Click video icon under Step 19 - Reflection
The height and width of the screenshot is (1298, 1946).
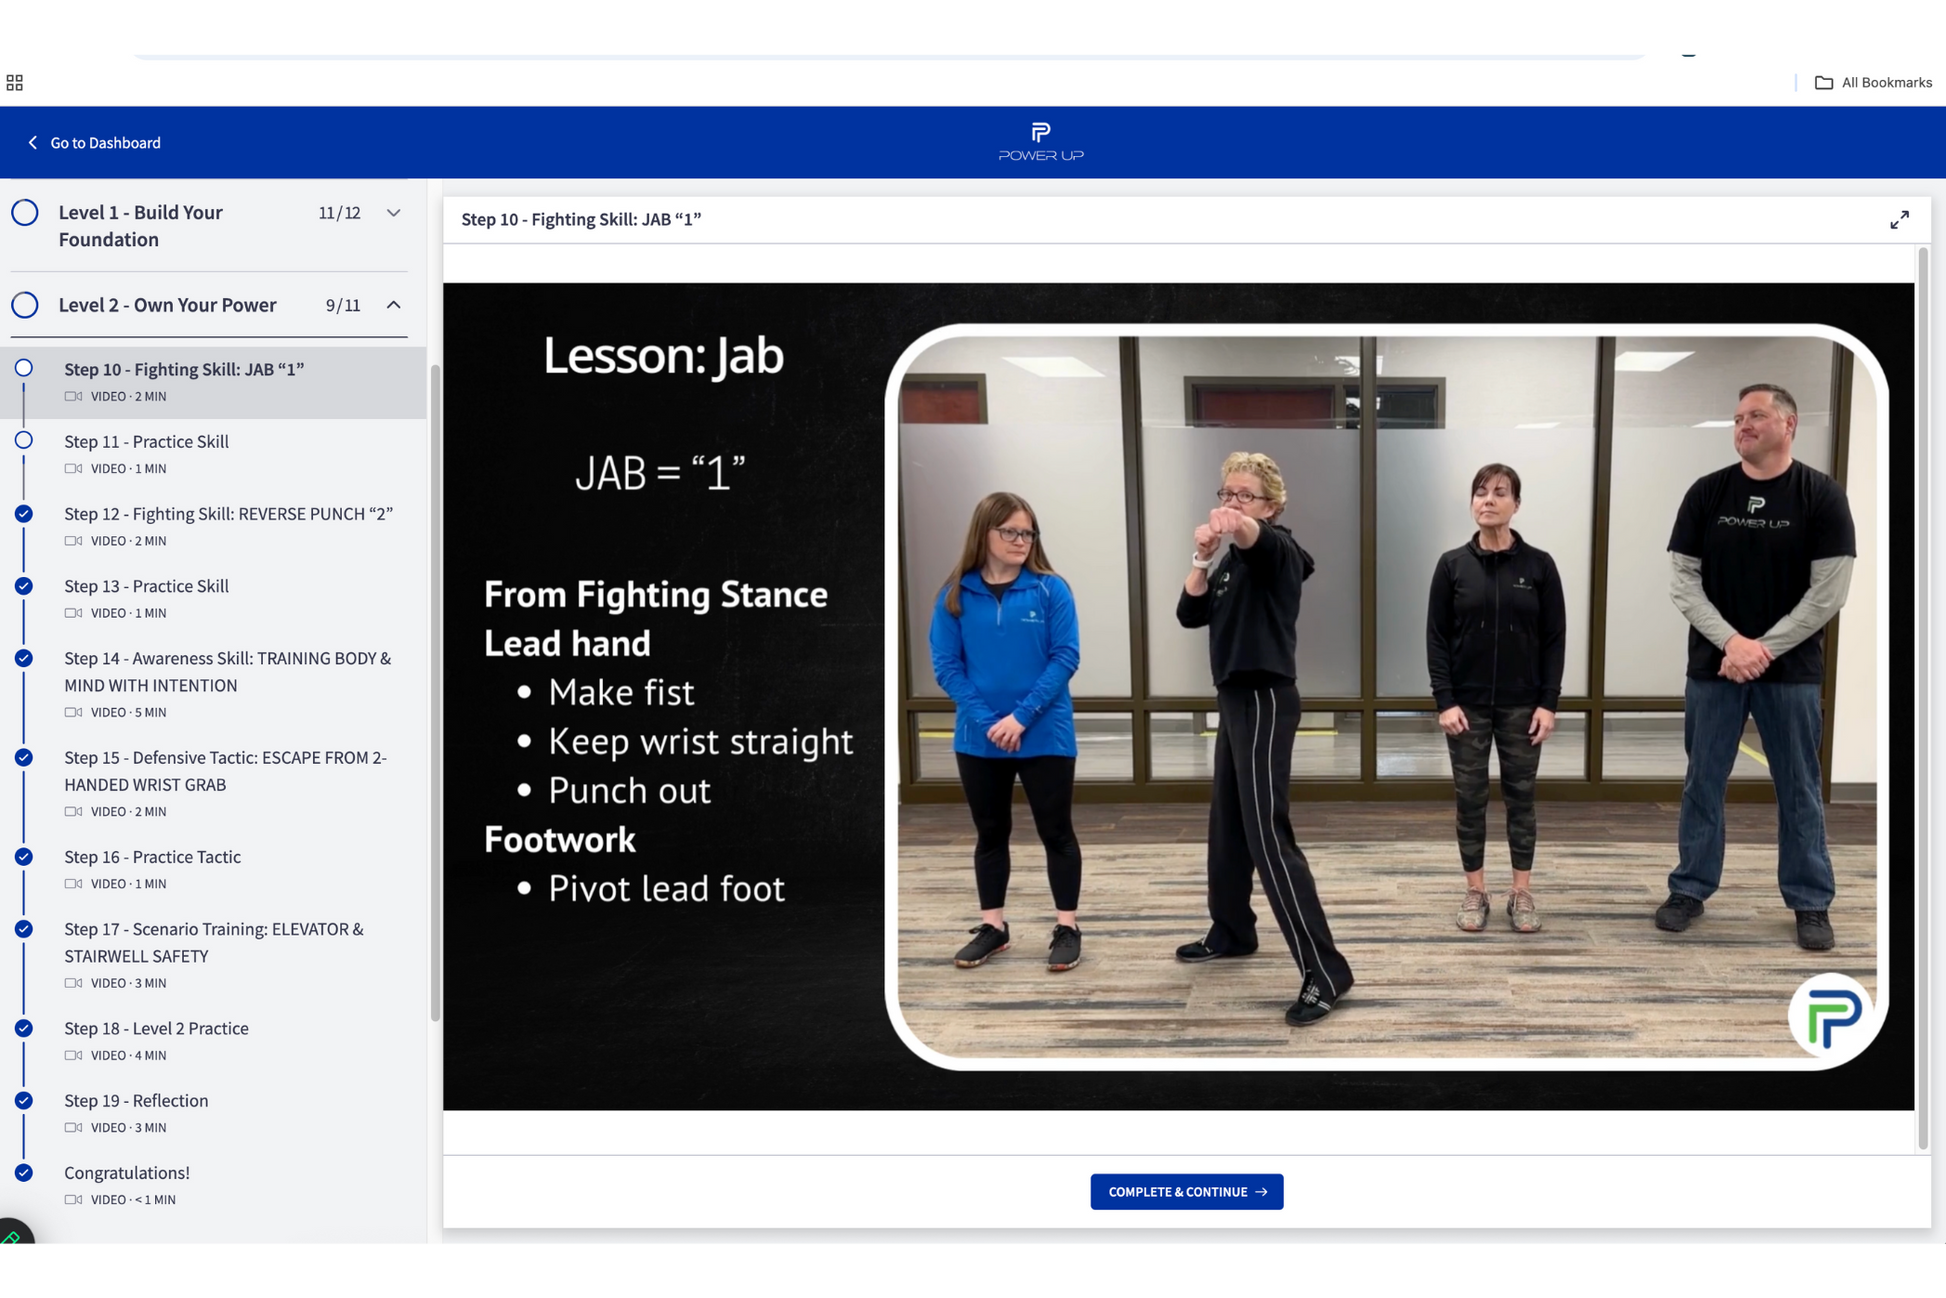(73, 1128)
